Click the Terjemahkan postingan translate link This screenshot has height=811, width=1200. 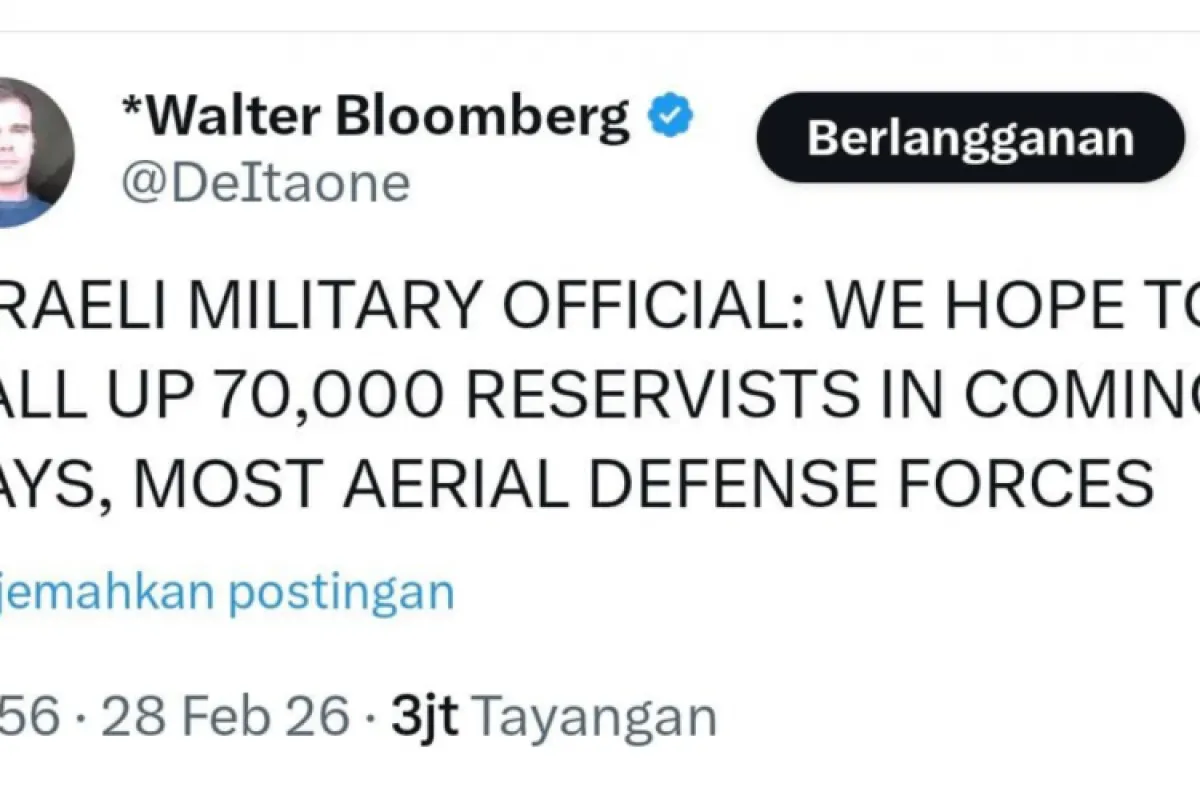pos(225,592)
